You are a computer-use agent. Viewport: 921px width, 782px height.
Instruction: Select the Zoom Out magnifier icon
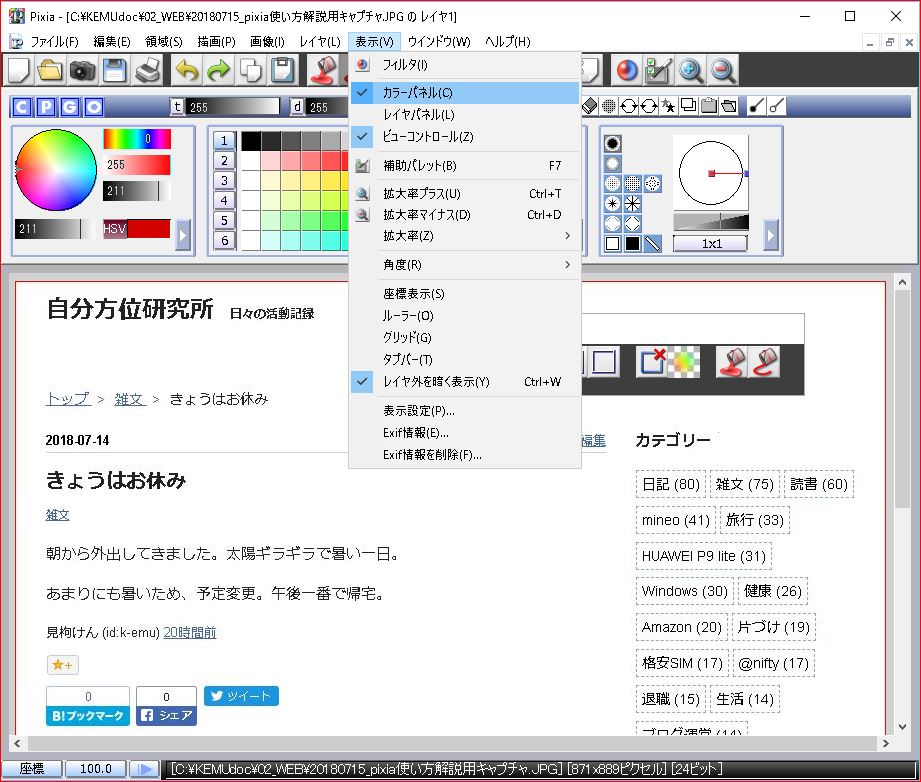(722, 70)
